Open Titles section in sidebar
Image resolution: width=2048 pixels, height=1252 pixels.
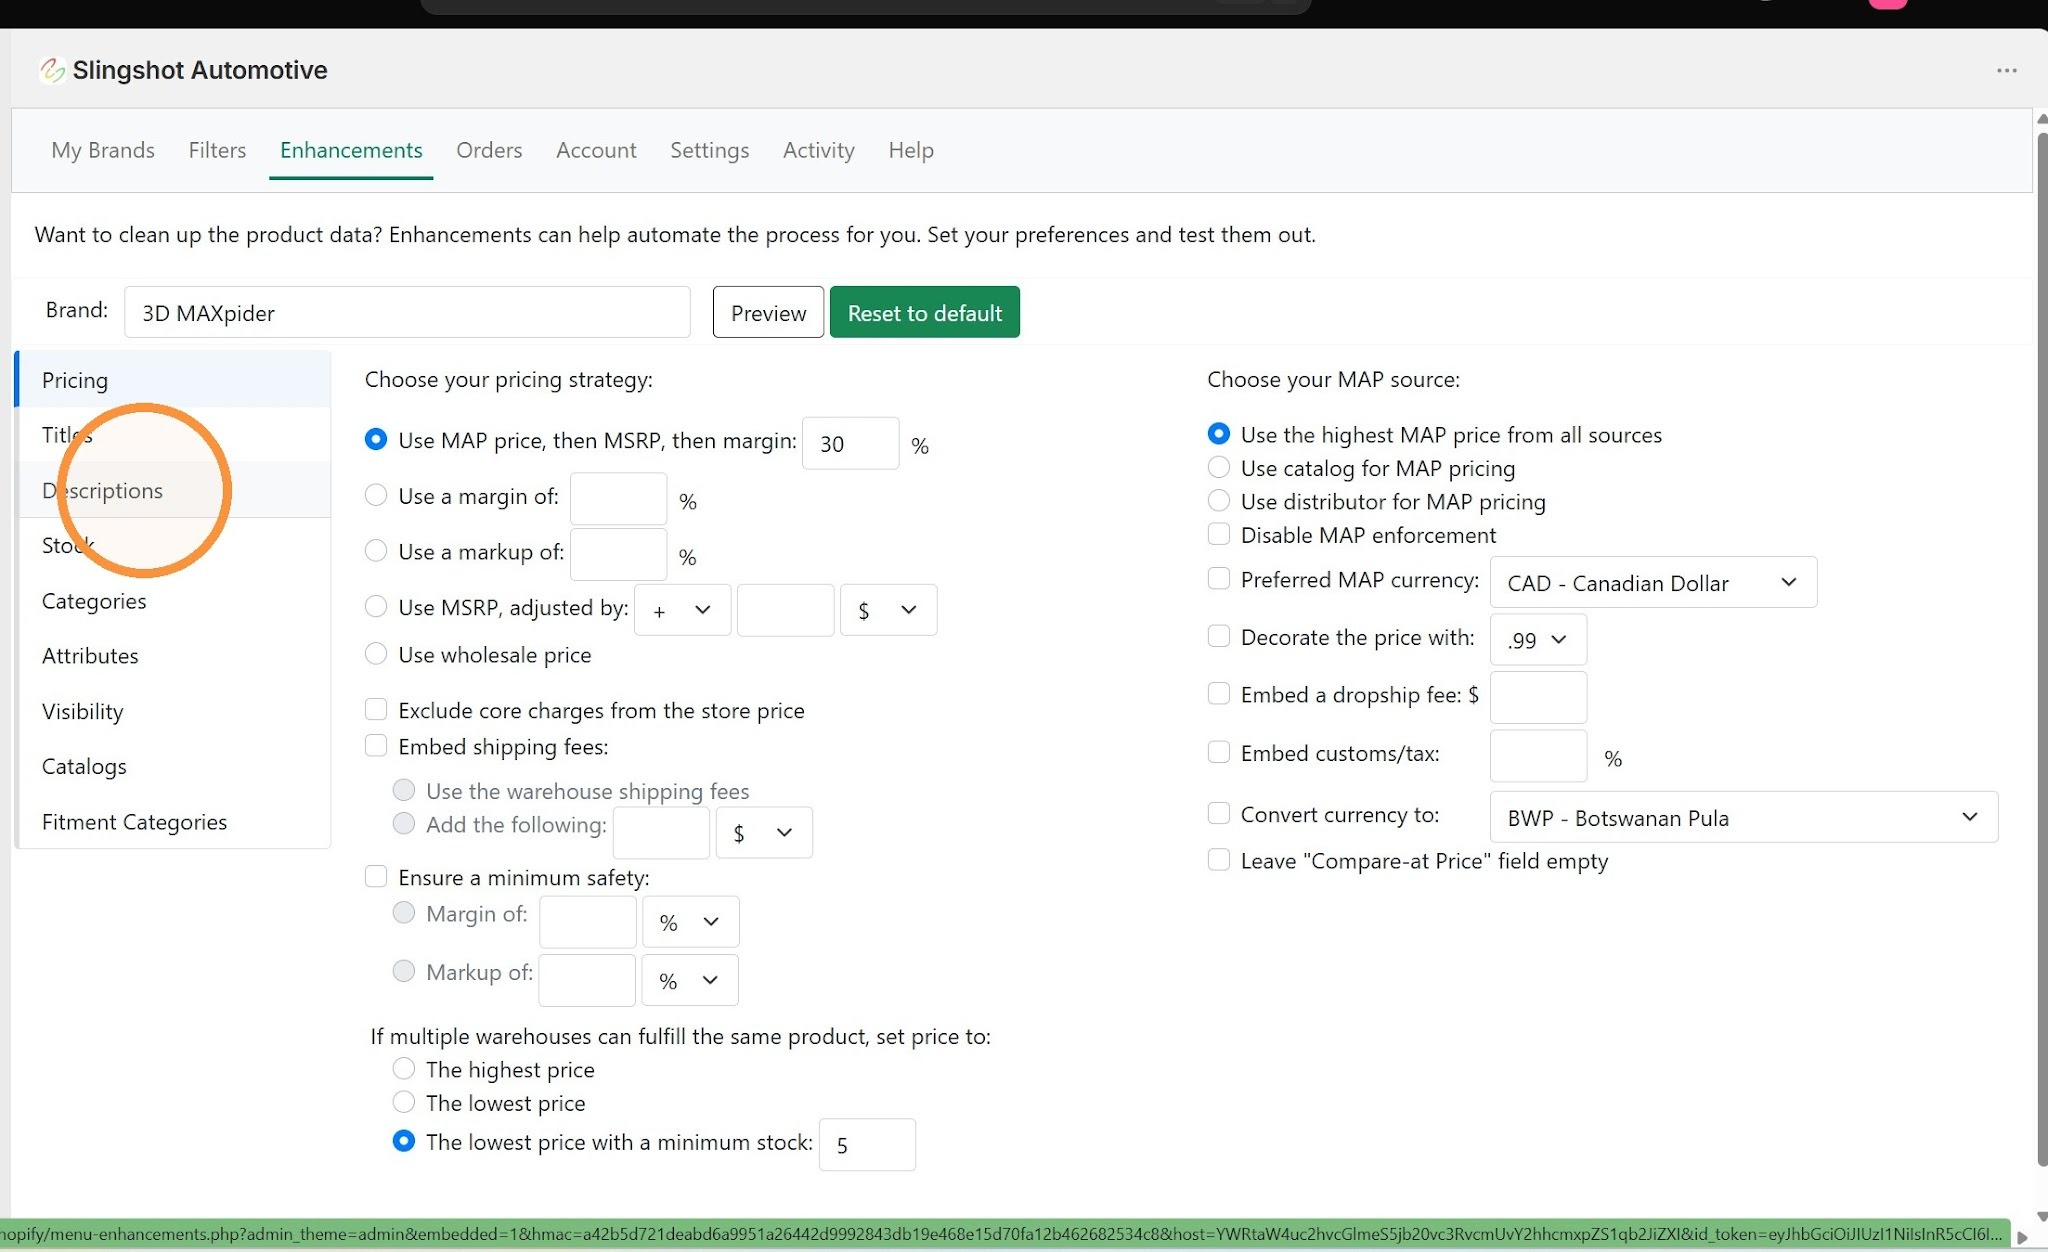click(174, 435)
